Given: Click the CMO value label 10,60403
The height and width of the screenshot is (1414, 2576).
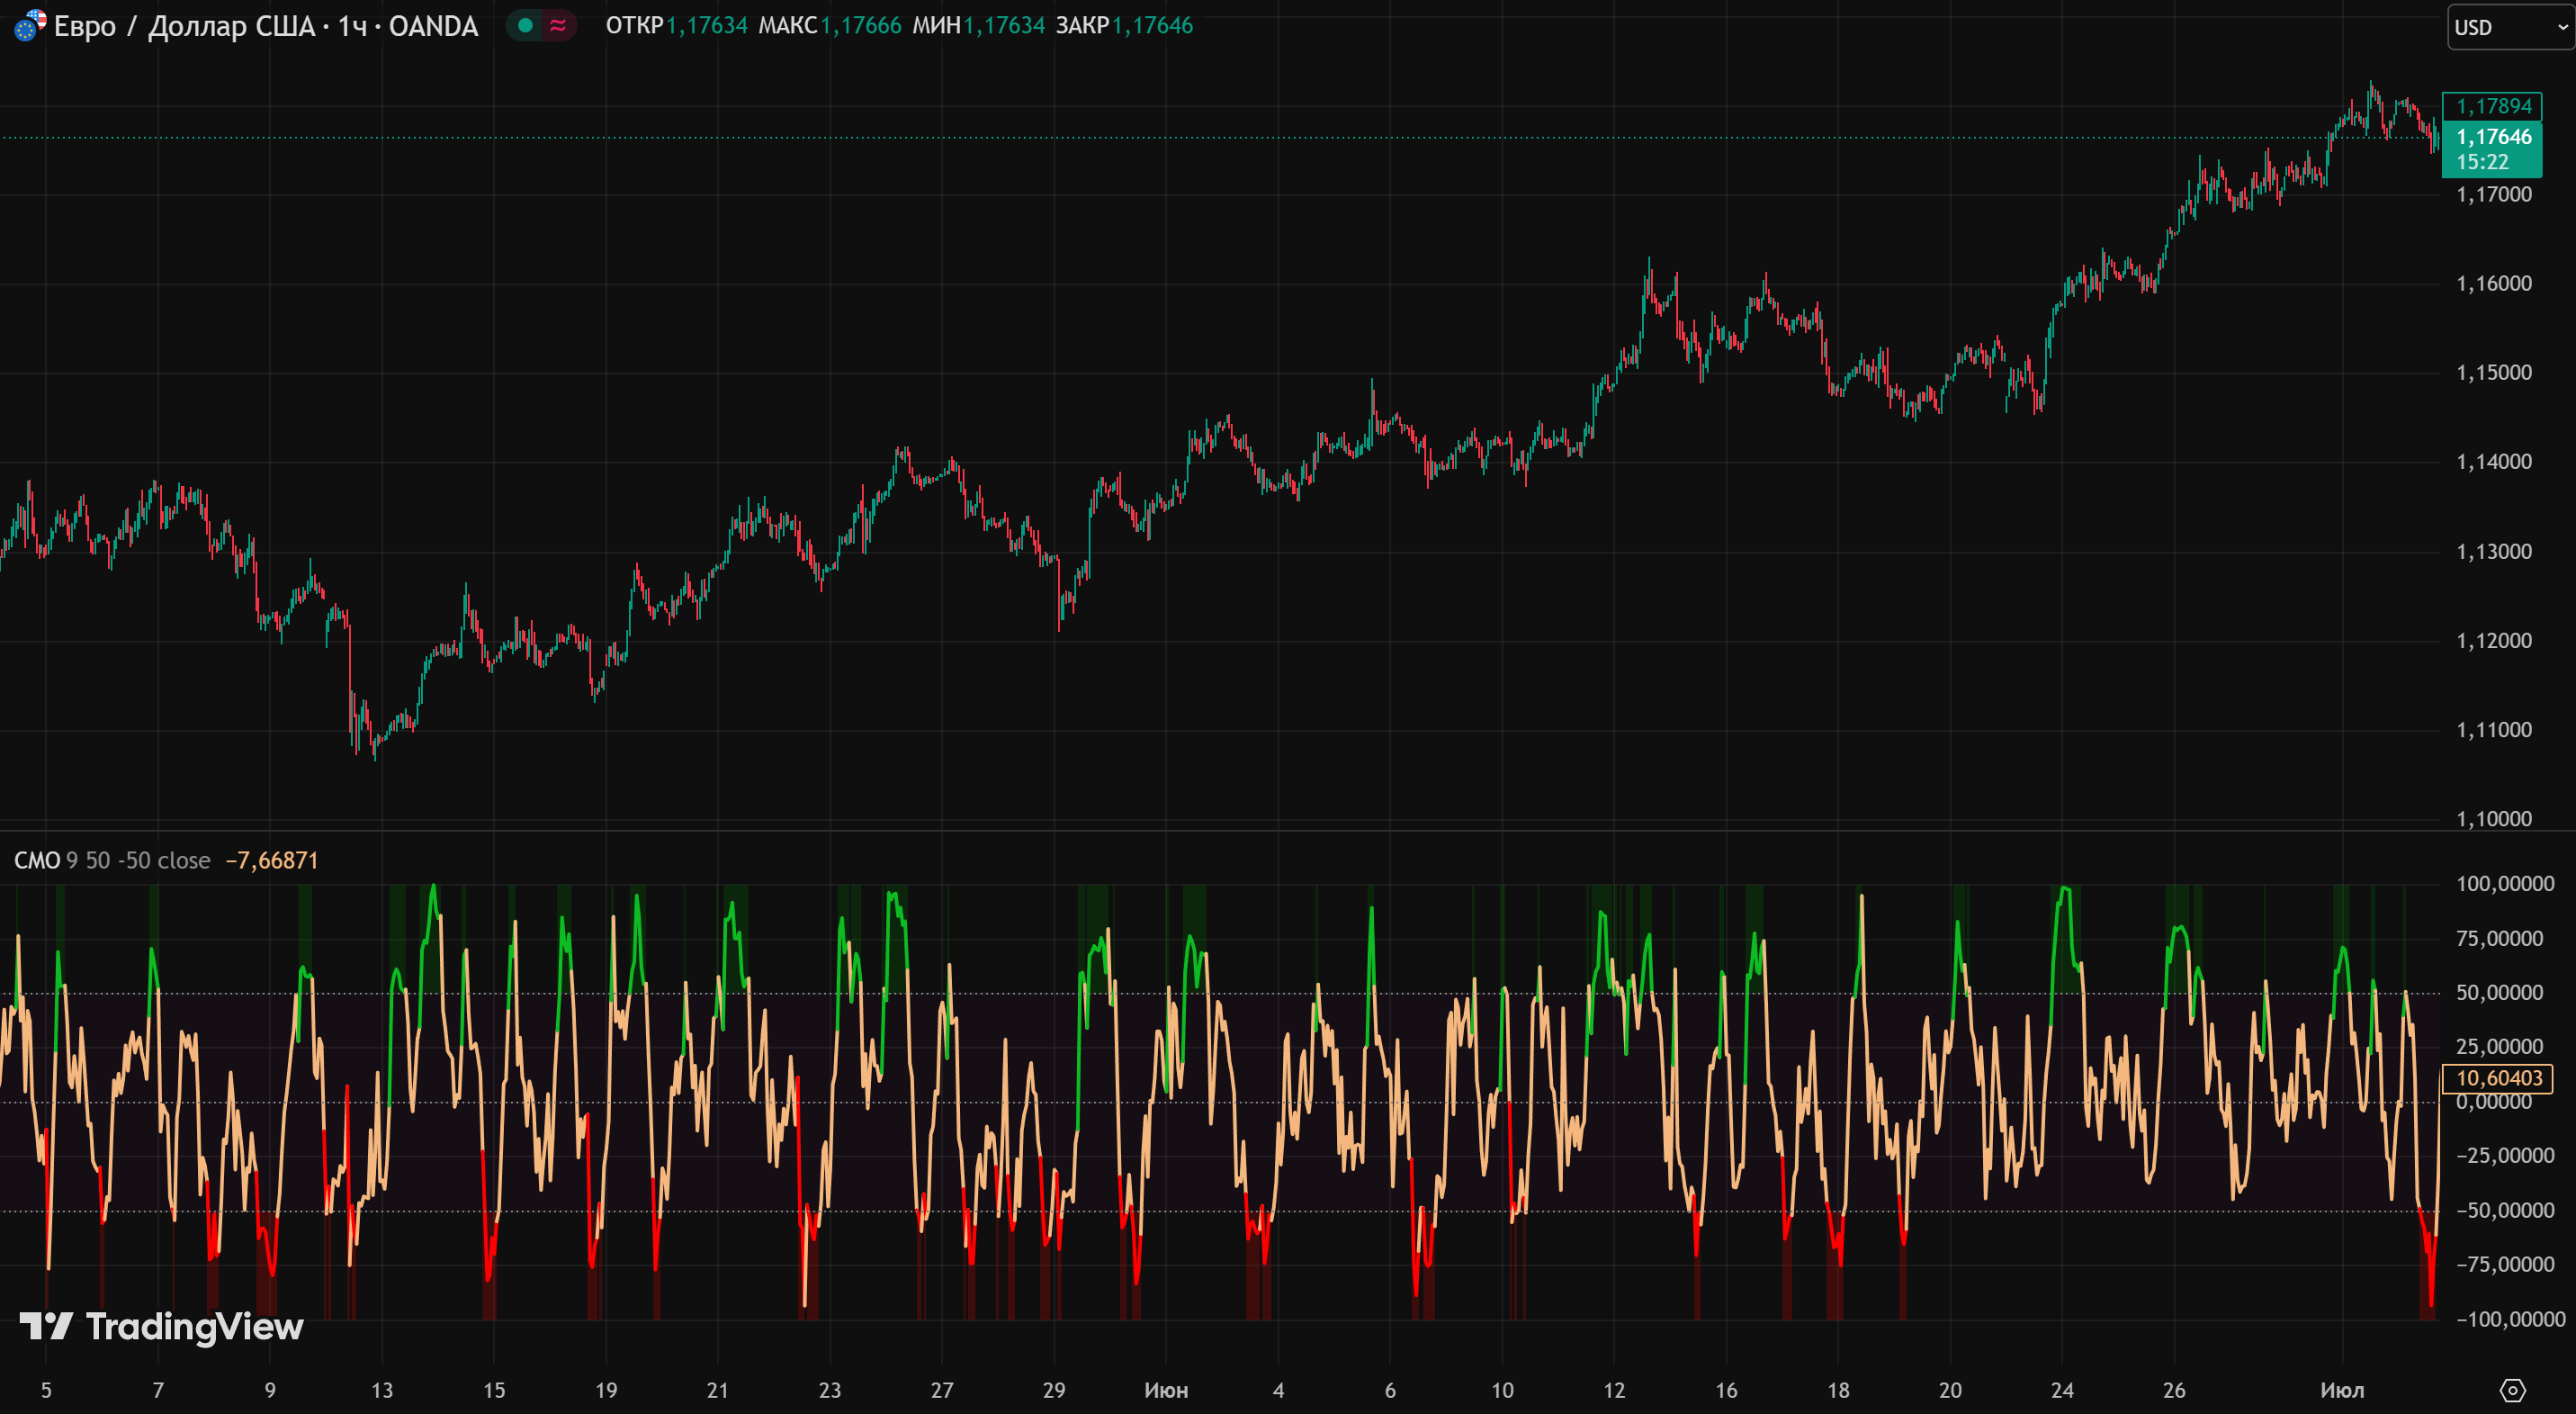Looking at the screenshot, I should coord(2498,1078).
